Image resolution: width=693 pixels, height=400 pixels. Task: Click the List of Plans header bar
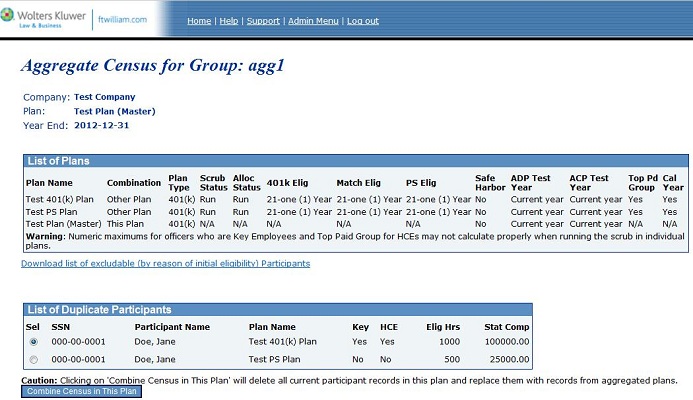coord(356,161)
